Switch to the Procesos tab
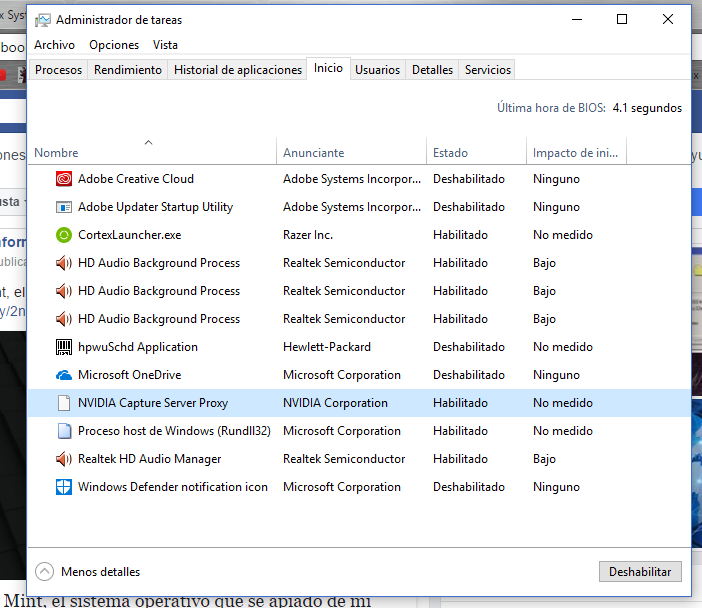 (58, 70)
